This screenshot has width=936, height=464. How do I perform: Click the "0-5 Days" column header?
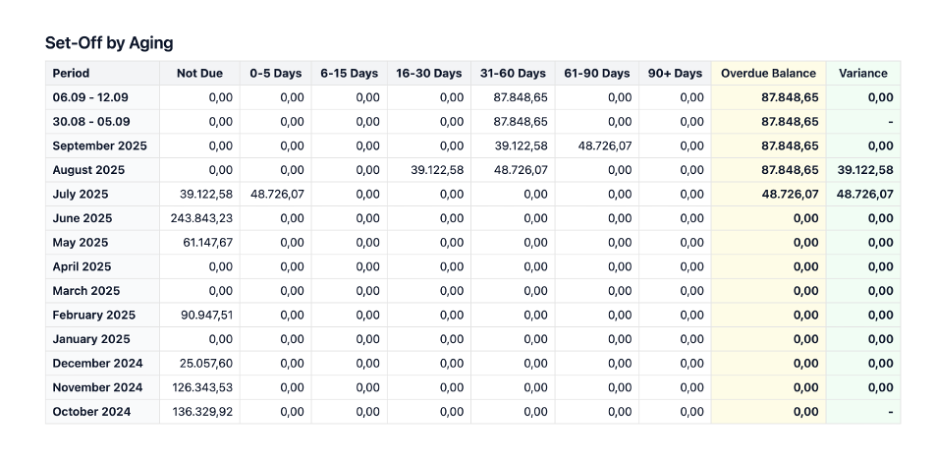[275, 73]
